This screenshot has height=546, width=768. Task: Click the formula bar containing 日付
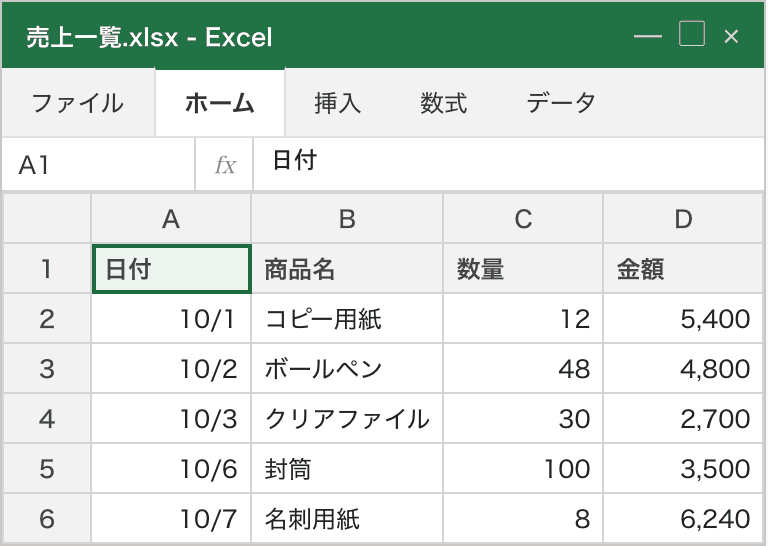508,165
